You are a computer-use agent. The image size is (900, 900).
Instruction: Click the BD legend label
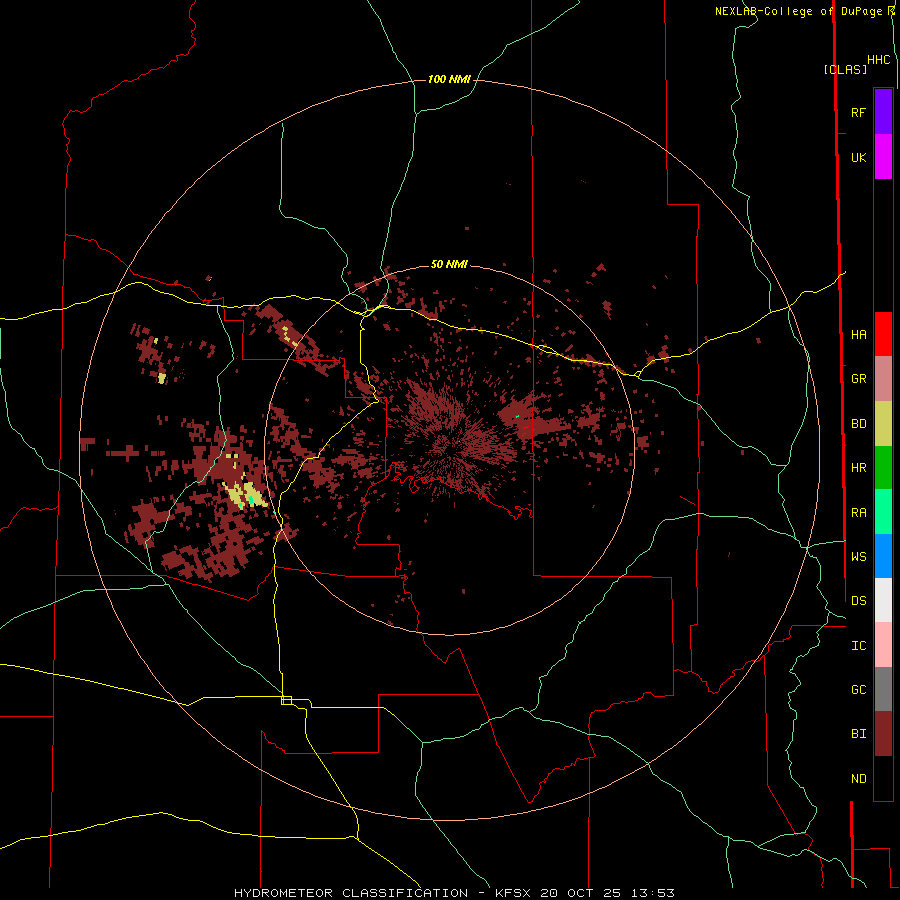pyautogui.click(x=858, y=424)
